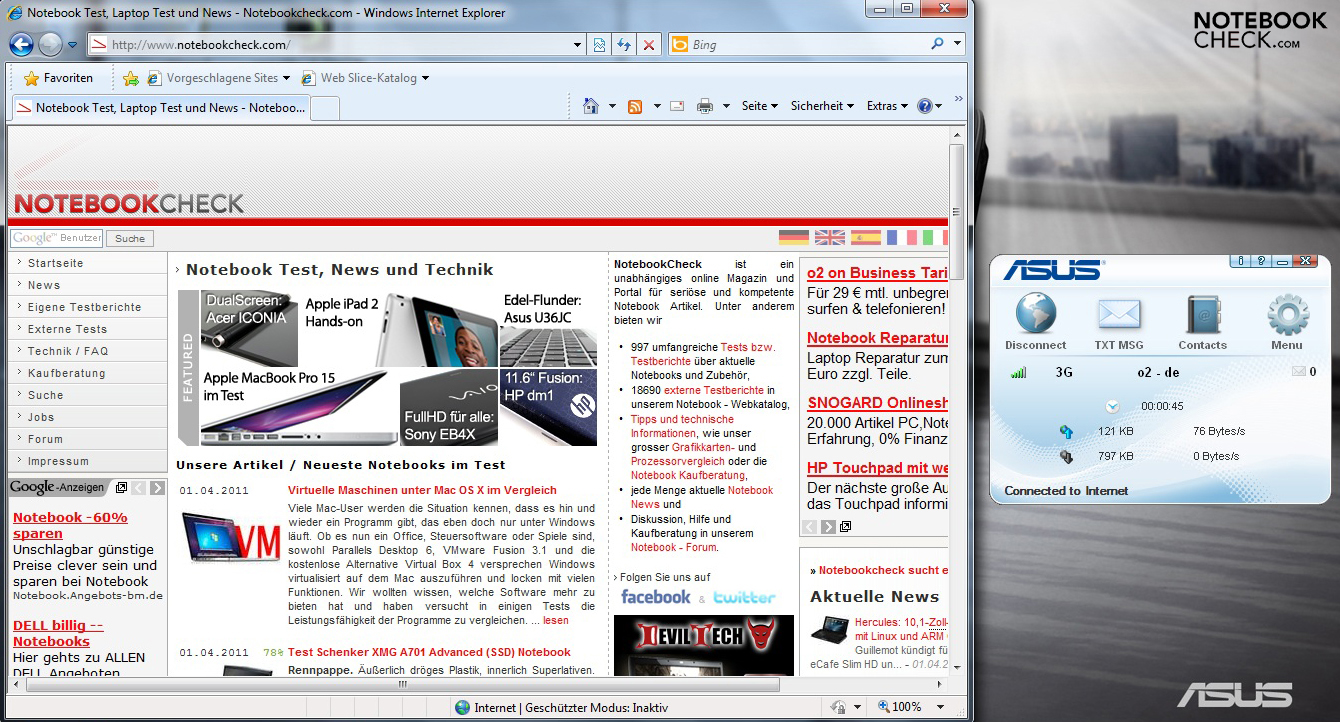Add page to favorites bar icon
This screenshot has width=1340, height=722.
[131, 78]
